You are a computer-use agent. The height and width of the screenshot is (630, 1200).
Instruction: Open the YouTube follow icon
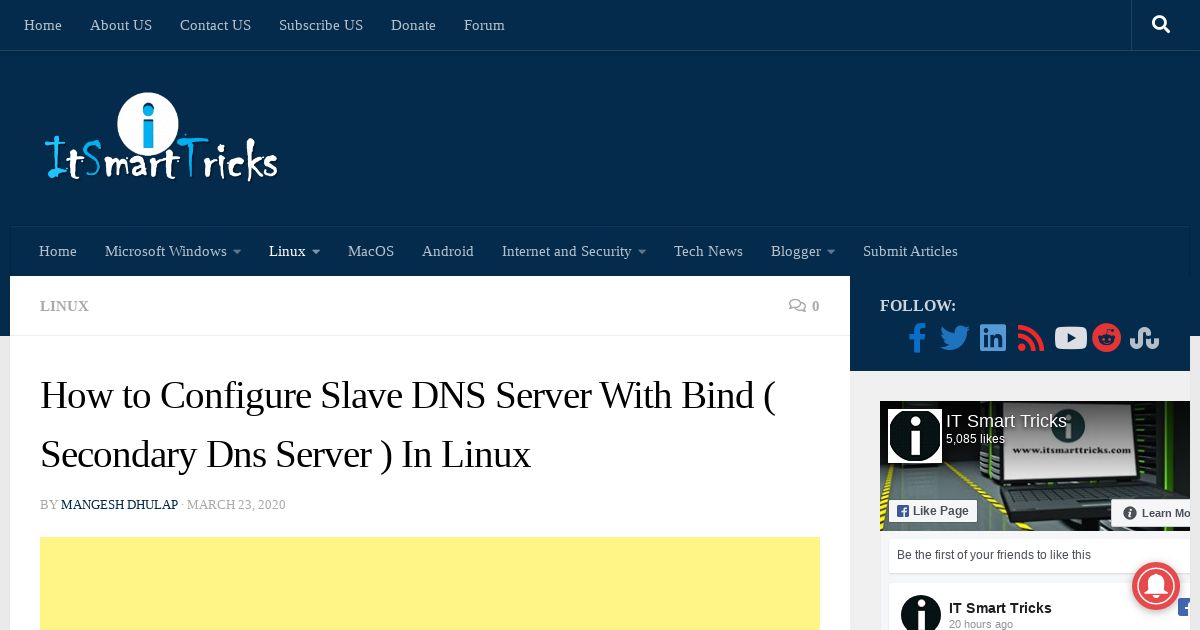[1070, 338]
